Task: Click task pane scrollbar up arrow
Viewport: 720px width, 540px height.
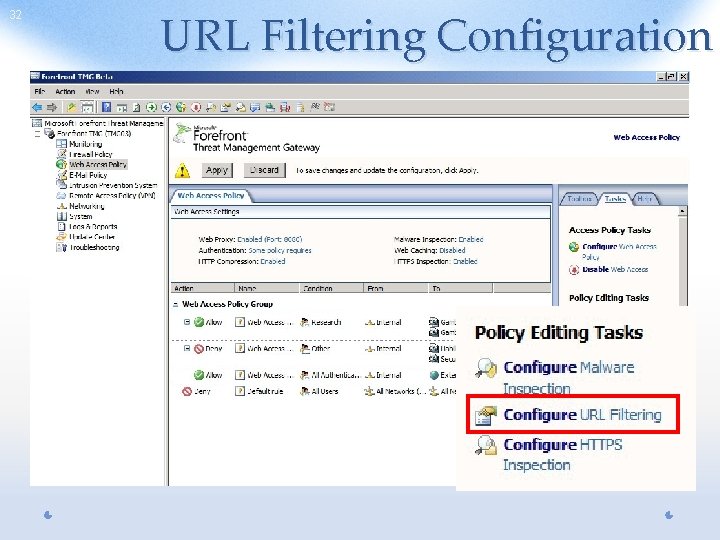Action: pos(682,211)
